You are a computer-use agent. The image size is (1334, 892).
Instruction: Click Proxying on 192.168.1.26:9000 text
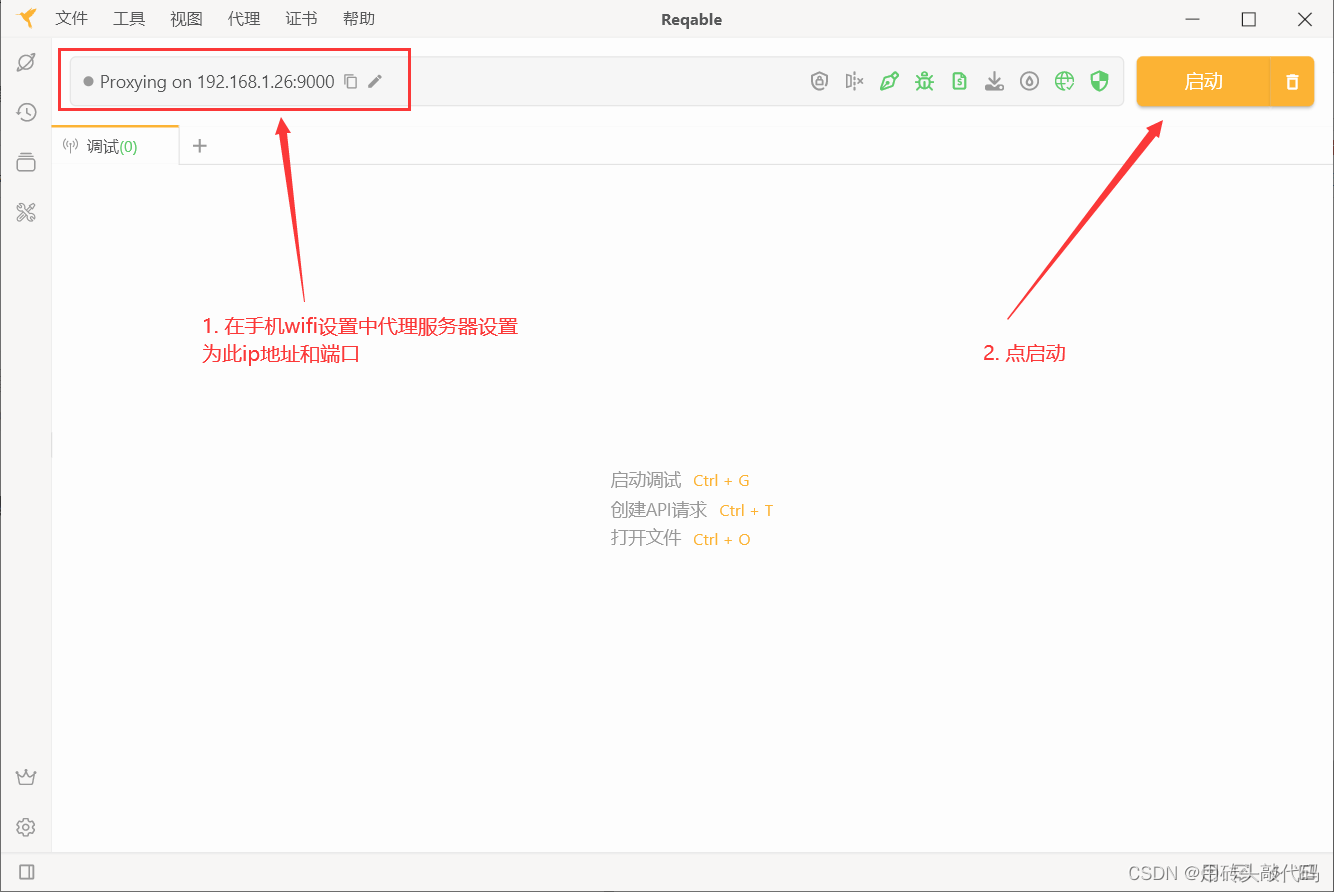pos(217,82)
